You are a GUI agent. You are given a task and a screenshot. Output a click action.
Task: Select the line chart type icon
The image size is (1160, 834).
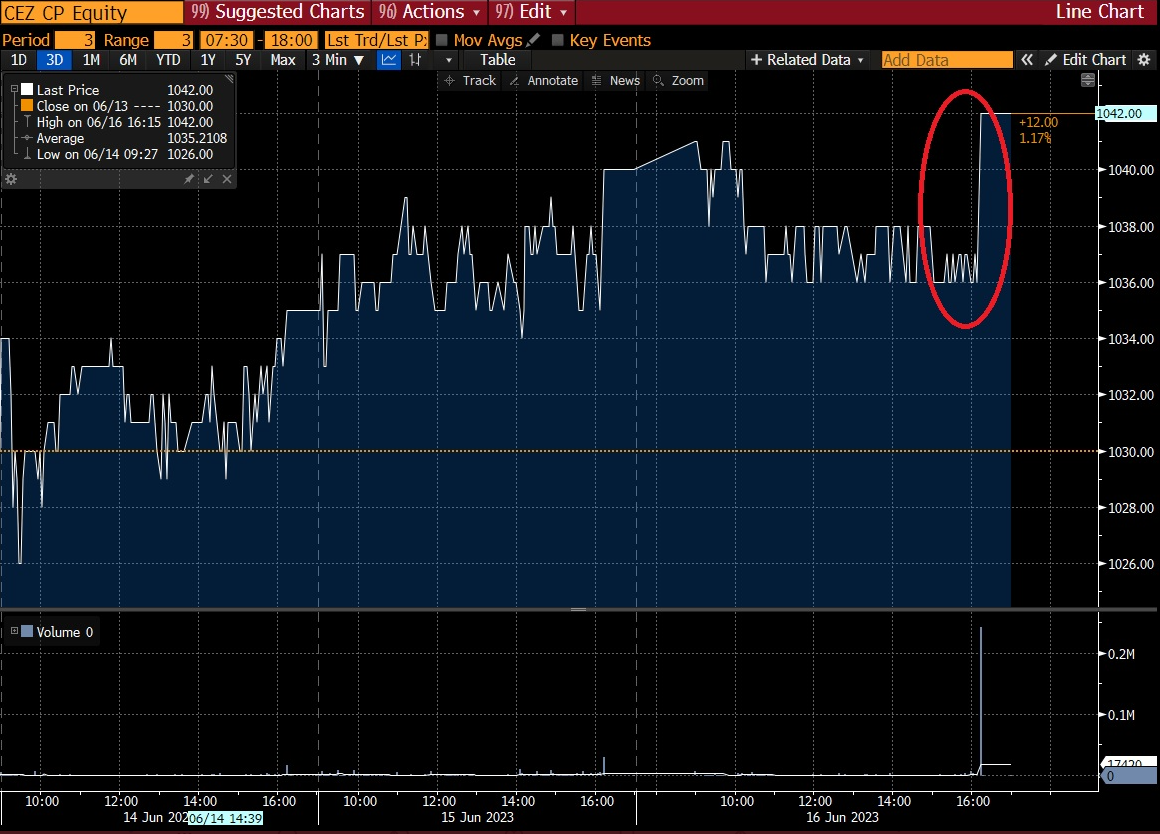pos(389,60)
